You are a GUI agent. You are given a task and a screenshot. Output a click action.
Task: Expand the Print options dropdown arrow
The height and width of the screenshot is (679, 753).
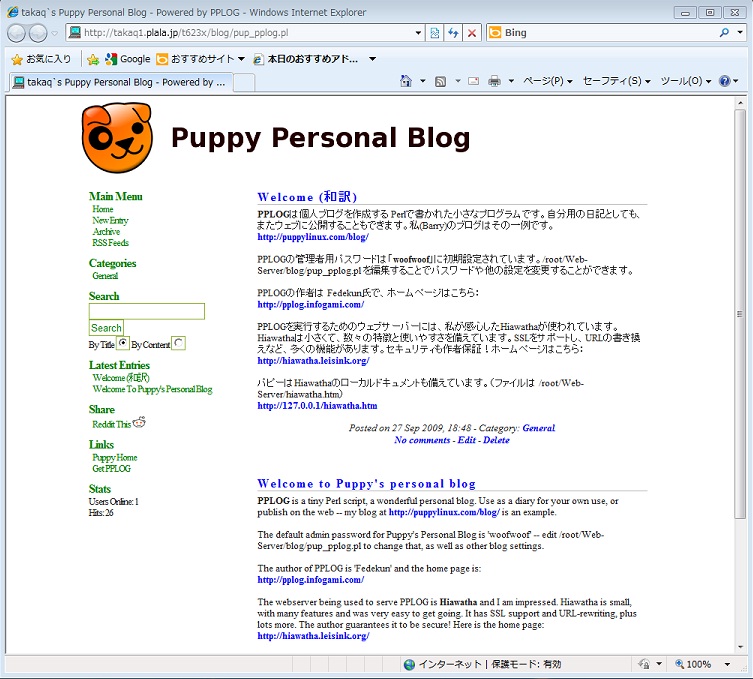511,81
